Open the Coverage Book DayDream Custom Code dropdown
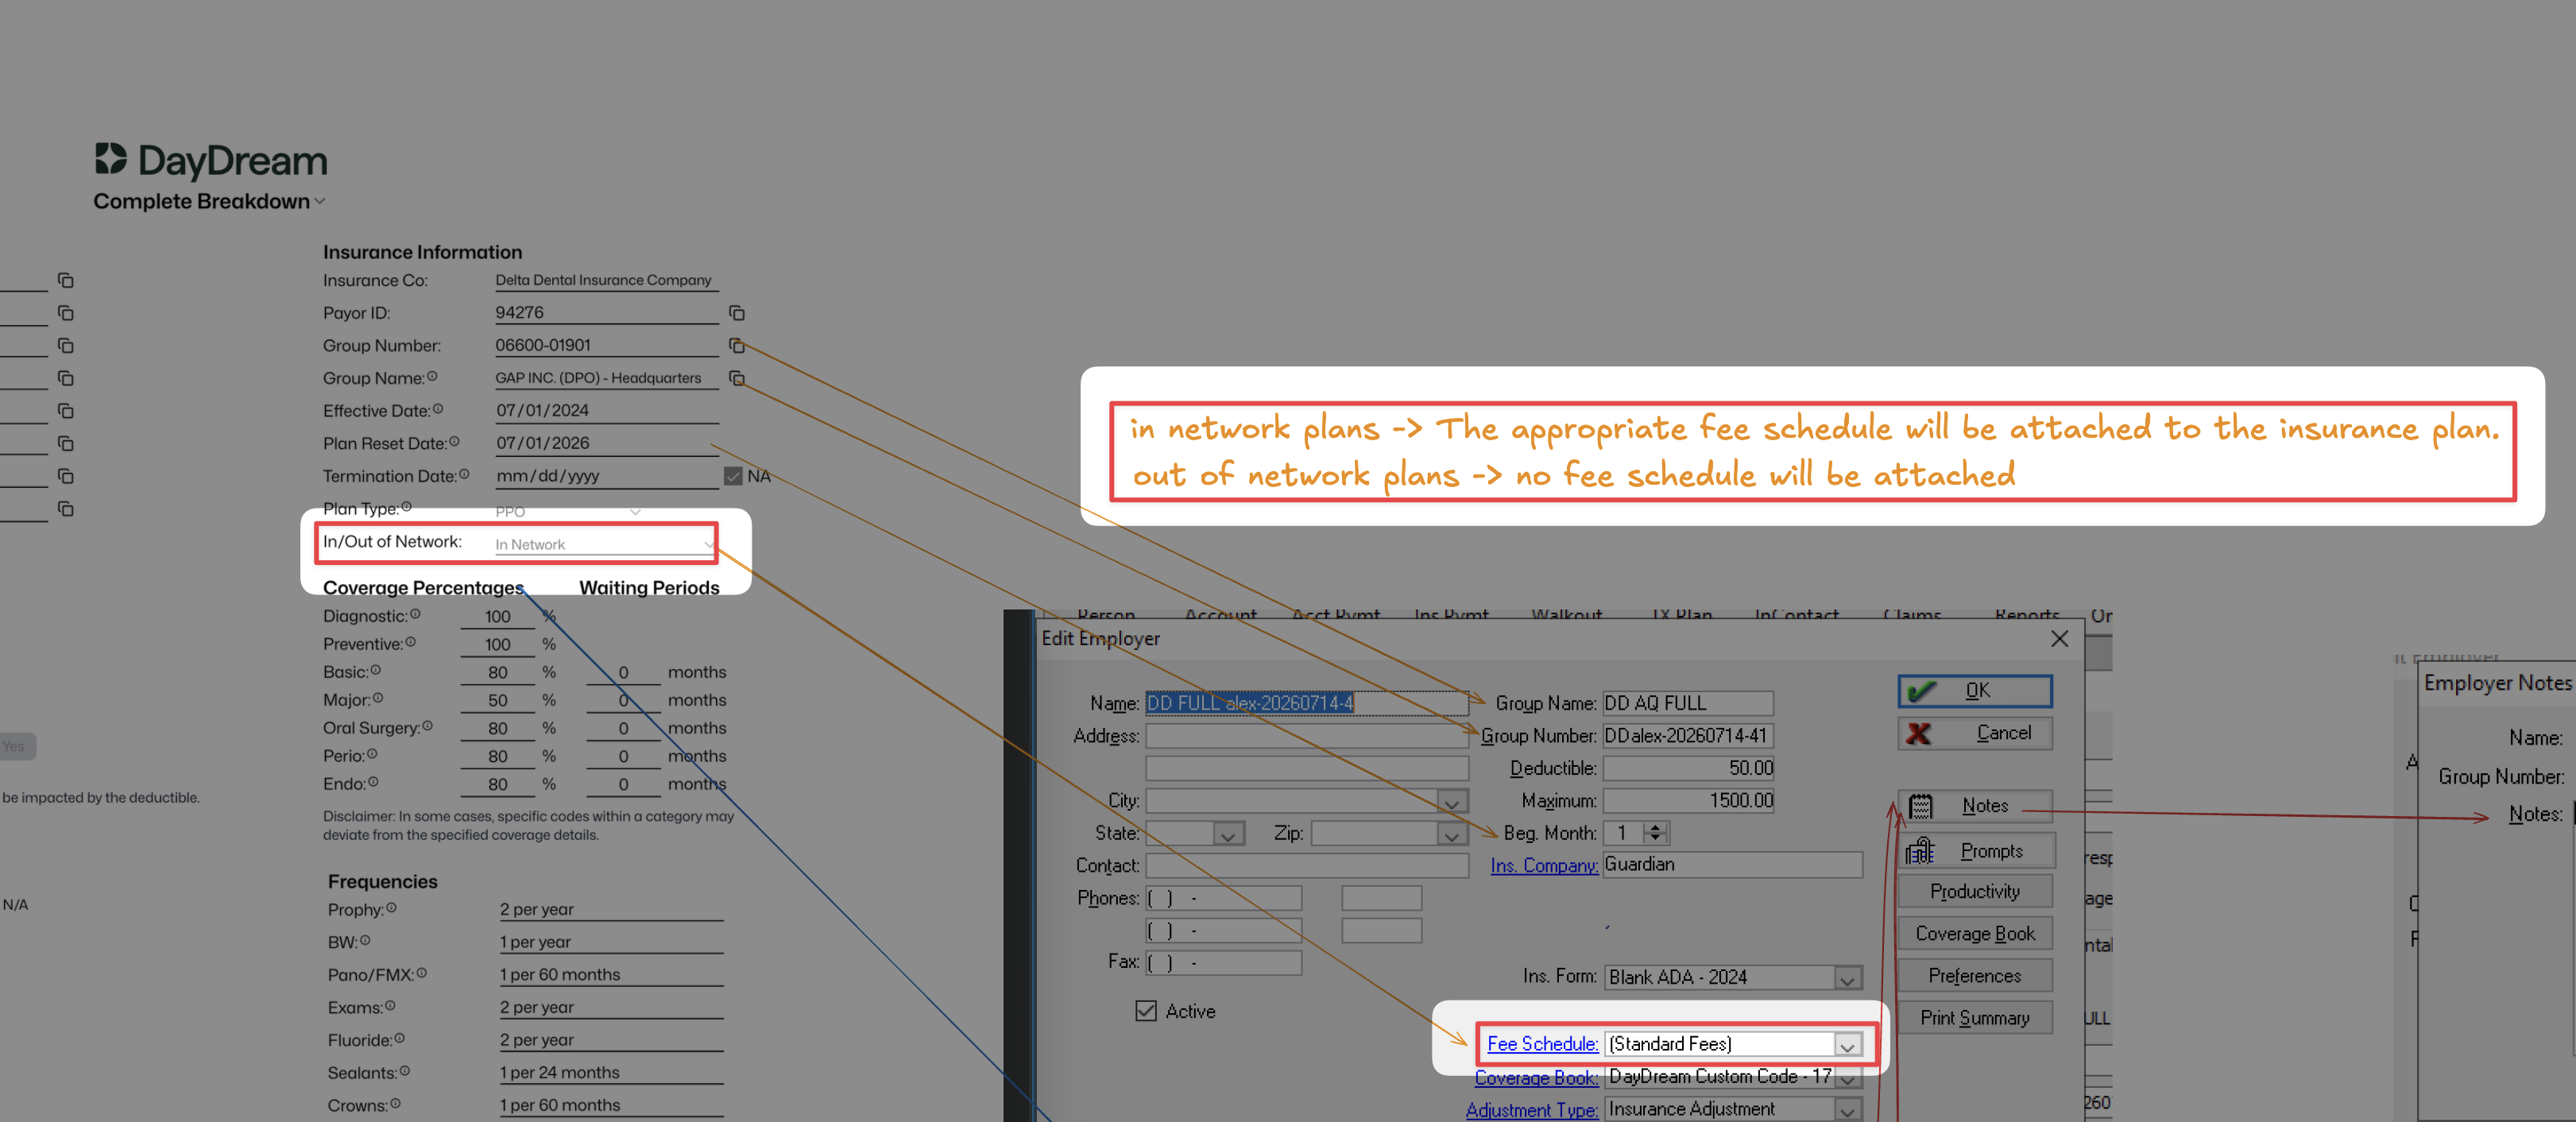 coord(1847,1077)
